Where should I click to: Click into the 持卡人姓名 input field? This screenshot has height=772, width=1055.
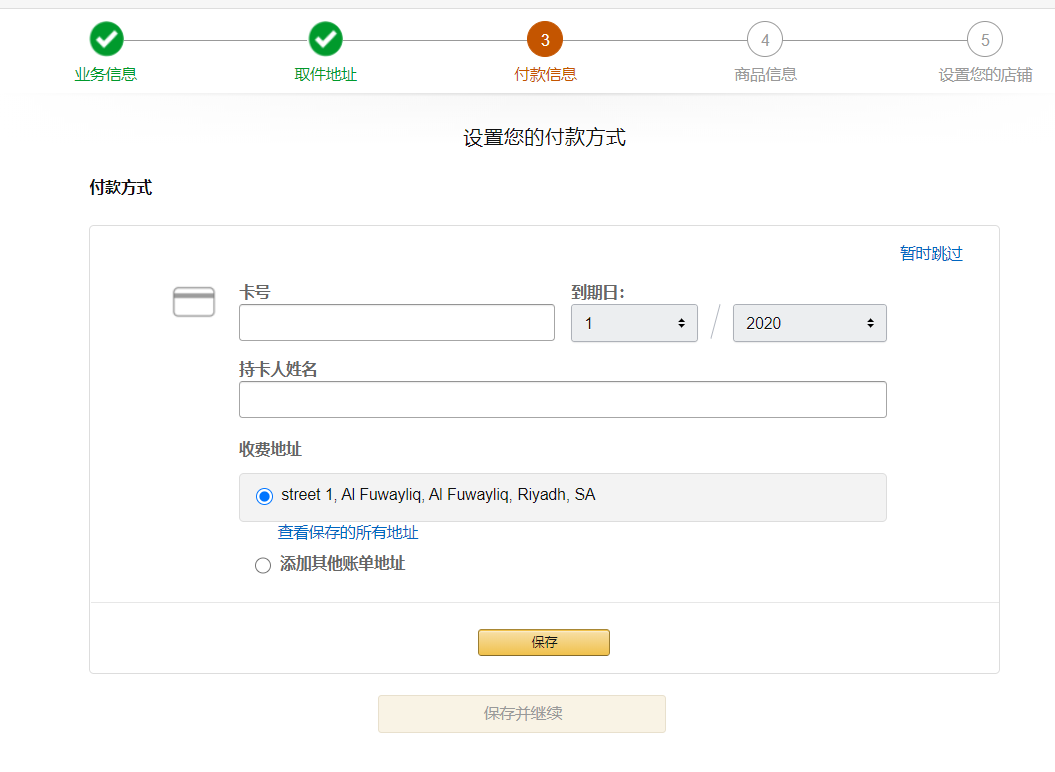tap(562, 400)
